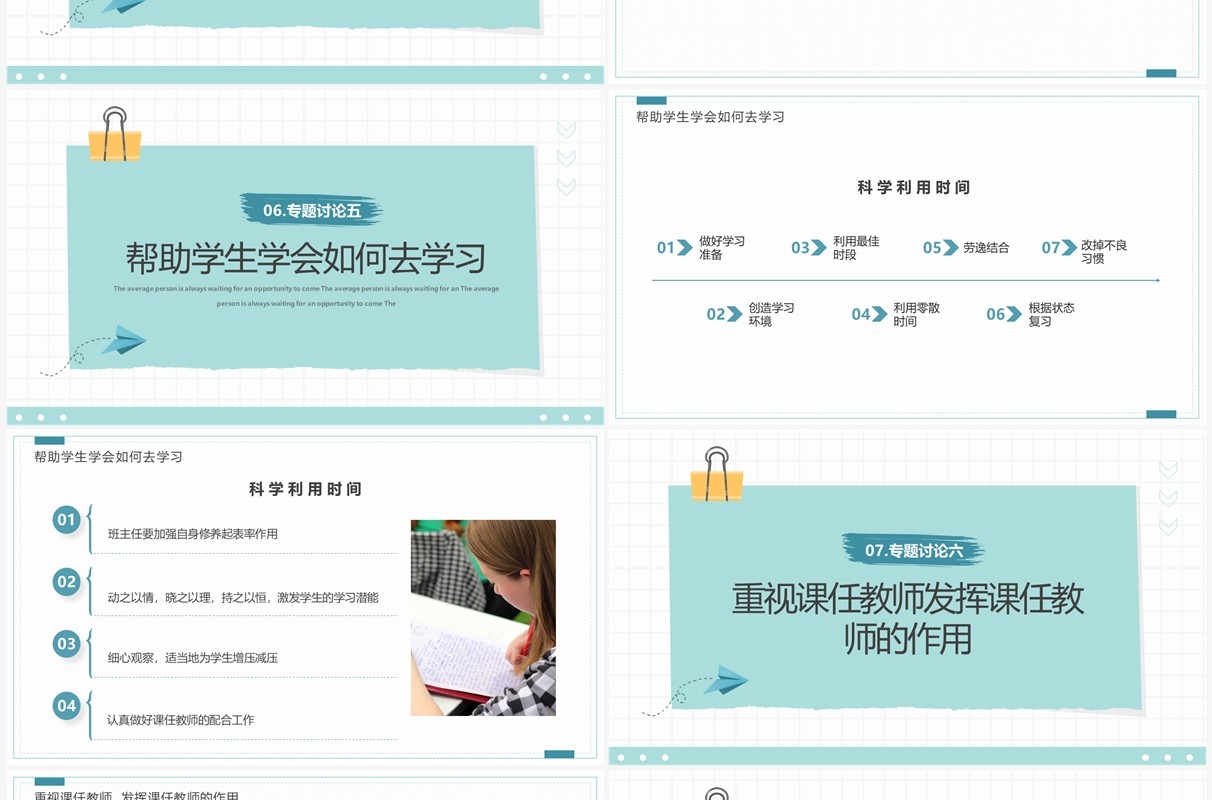Click the 科学利用时间 heading on the timeline slide
This screenshot has width=1212, height=800.
click(914, 187)
